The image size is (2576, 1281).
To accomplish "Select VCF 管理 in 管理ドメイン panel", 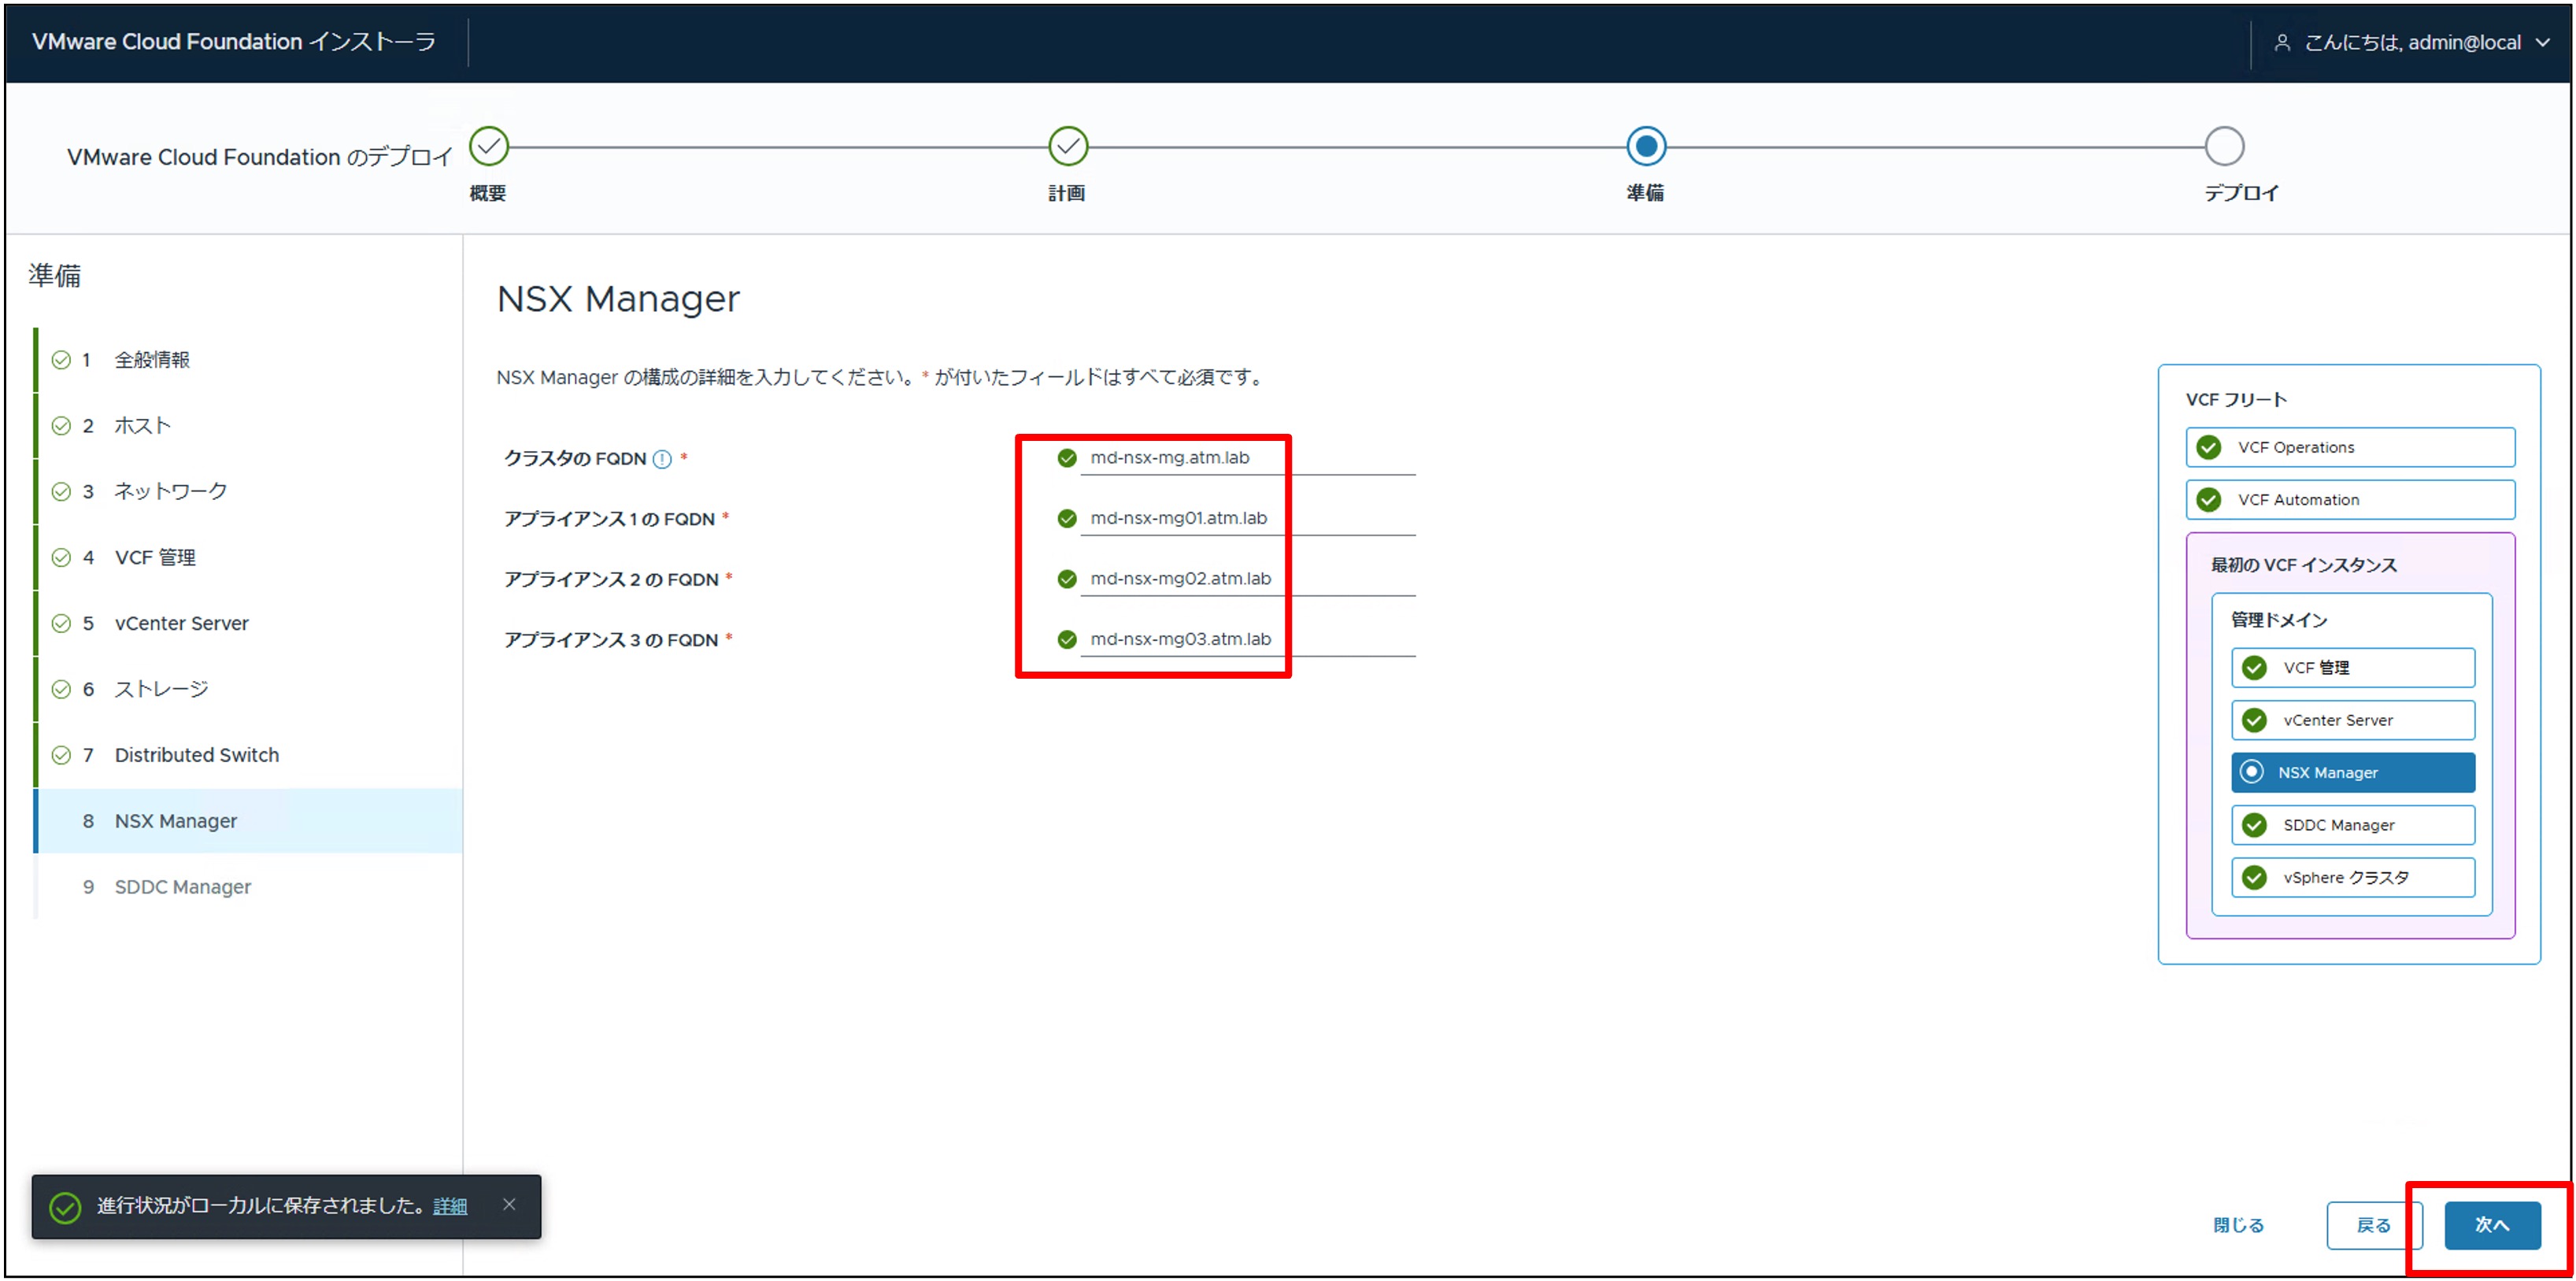I will (x=2353, y=668).
